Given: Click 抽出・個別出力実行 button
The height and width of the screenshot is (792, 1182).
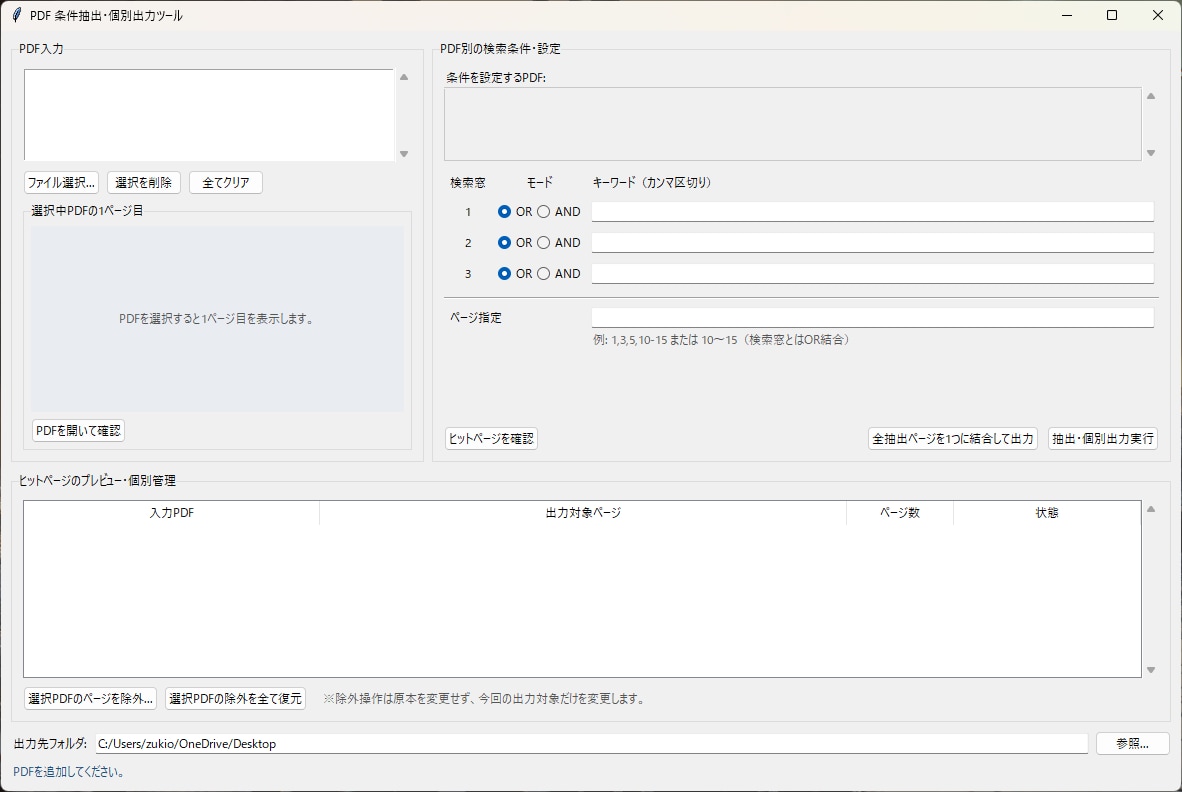Looking at the screenshot, I should click(x=1103, y=439).
